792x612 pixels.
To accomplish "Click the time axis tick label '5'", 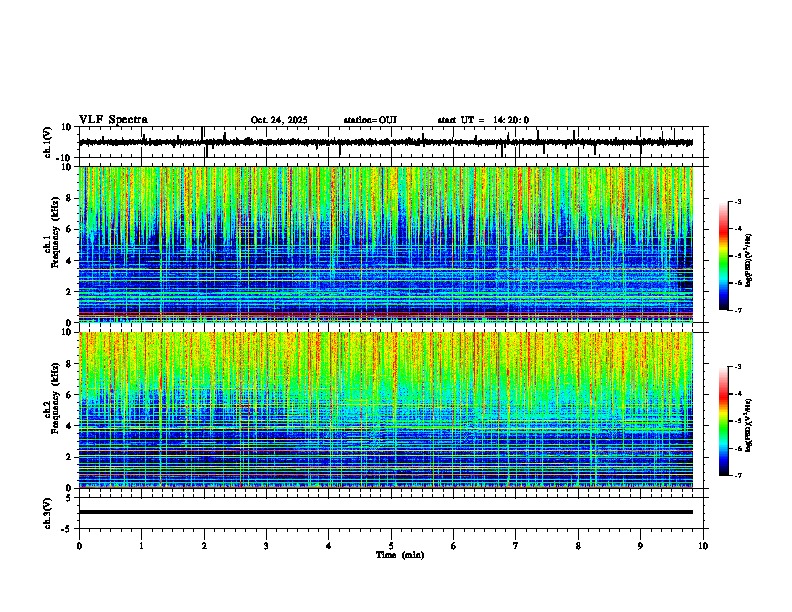I will pos(391,546).
